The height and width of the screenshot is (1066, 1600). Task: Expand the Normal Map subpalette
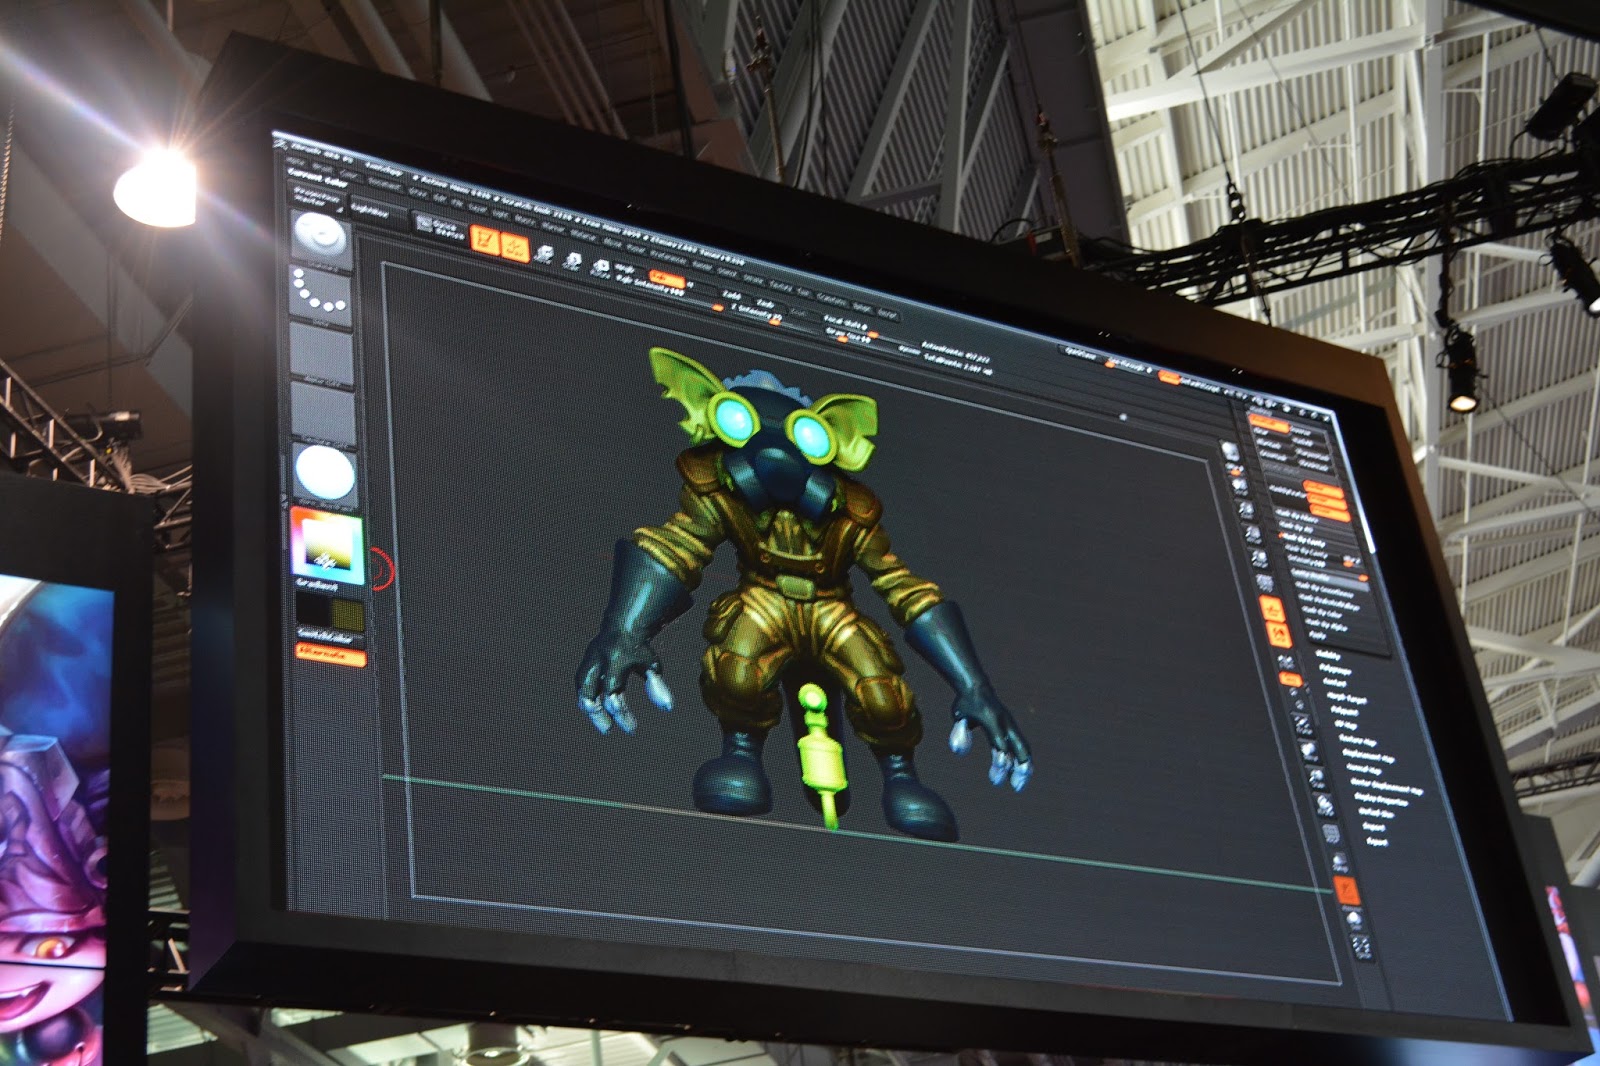click(1364, 770)
